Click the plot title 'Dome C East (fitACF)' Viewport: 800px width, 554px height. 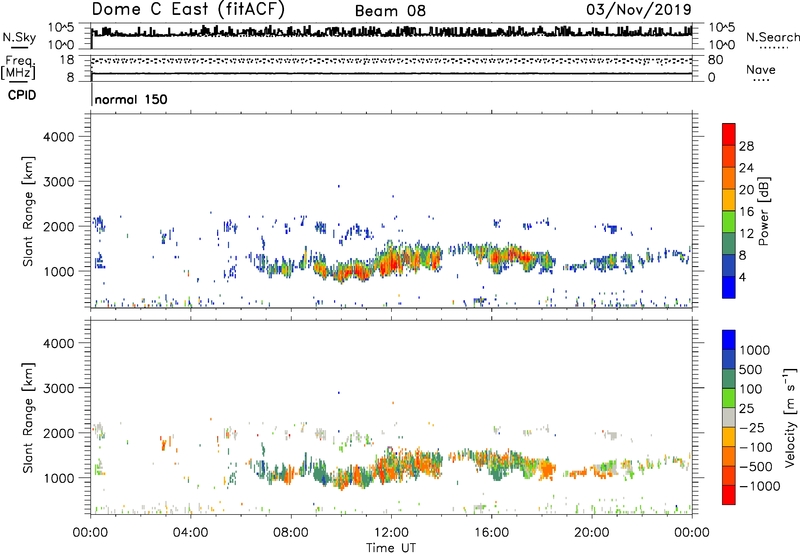[x=188, y=9]
